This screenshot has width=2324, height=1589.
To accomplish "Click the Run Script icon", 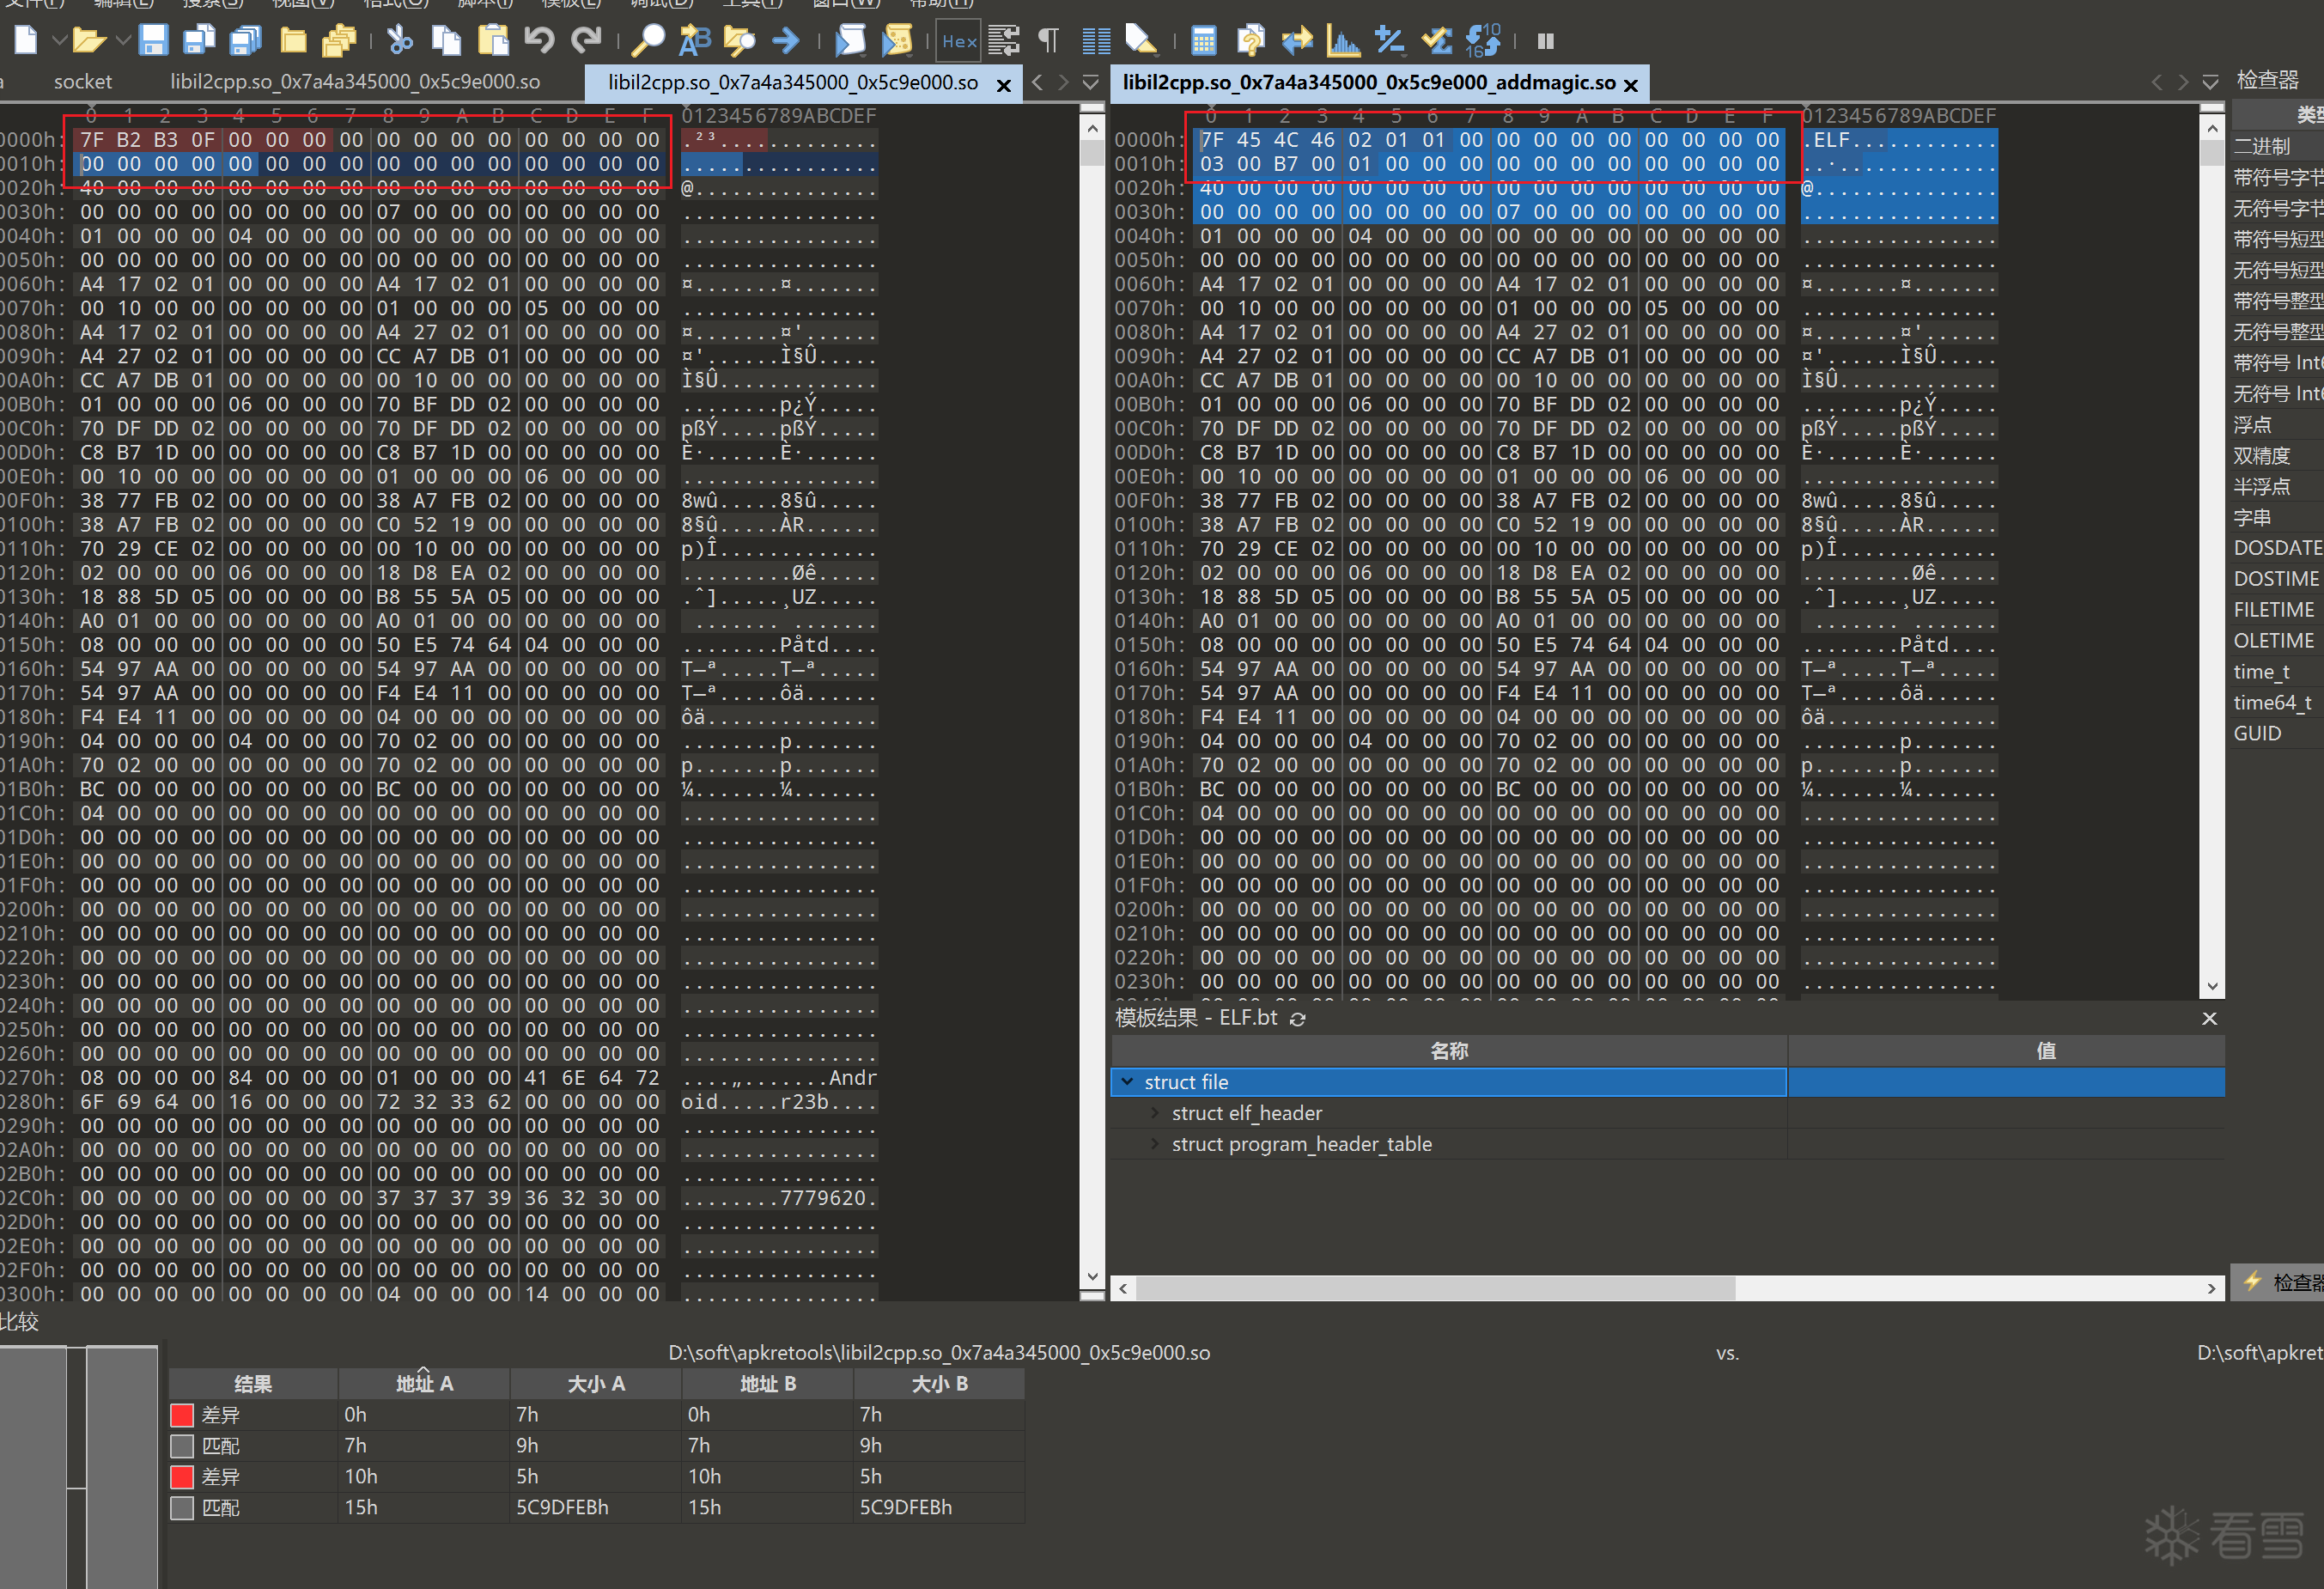I will pos(851,41).
